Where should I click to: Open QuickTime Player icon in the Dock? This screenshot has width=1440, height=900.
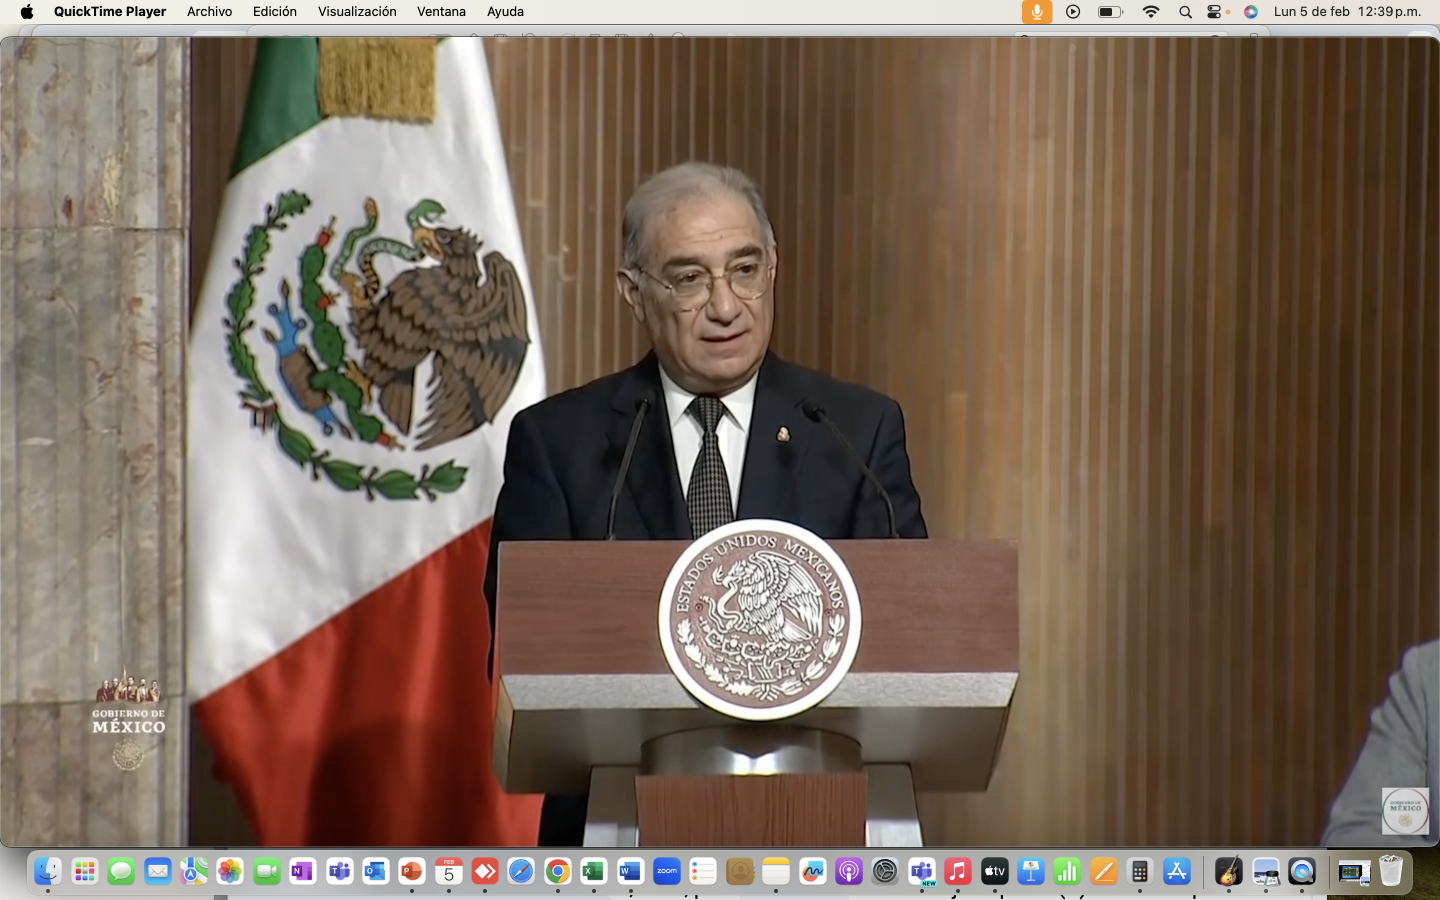tap(1301, 872)
